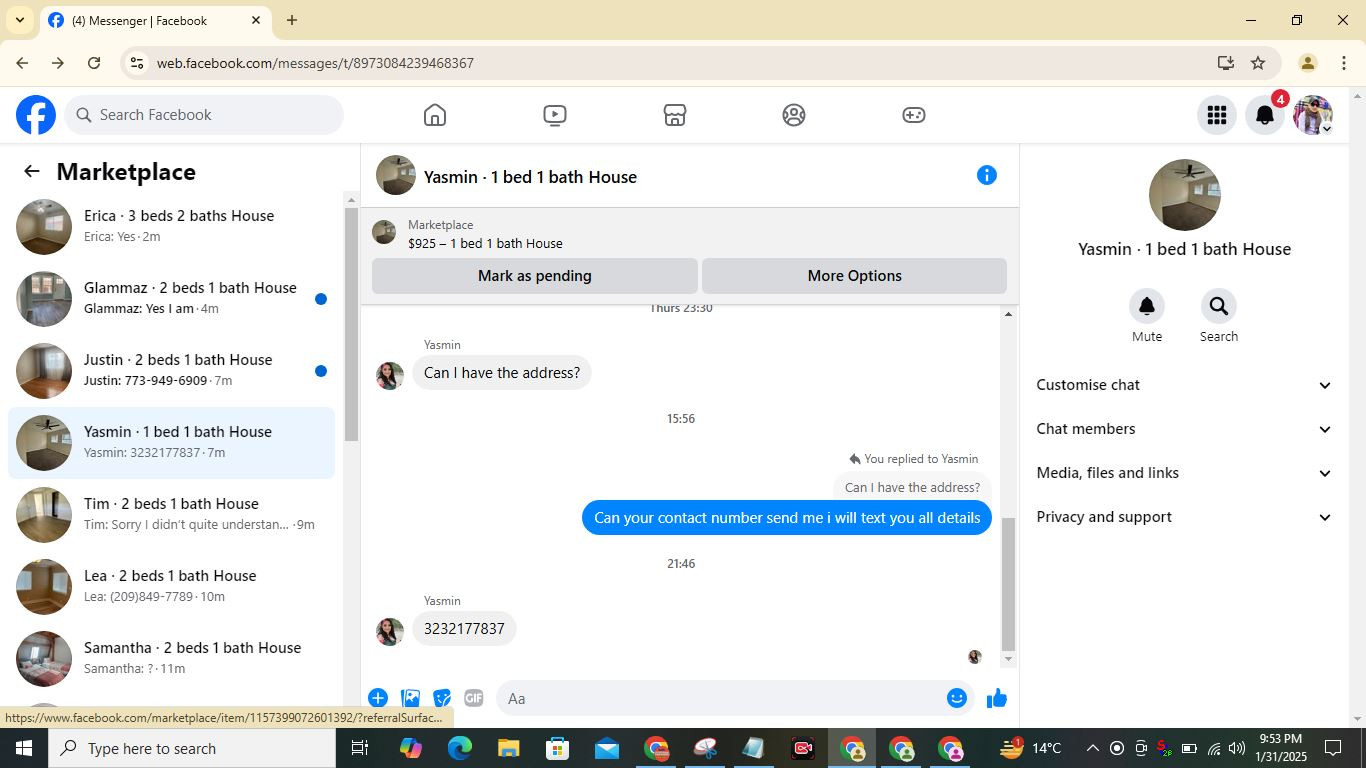
Task: Bookmark this page with the star icon
Action: point(1258,63)
